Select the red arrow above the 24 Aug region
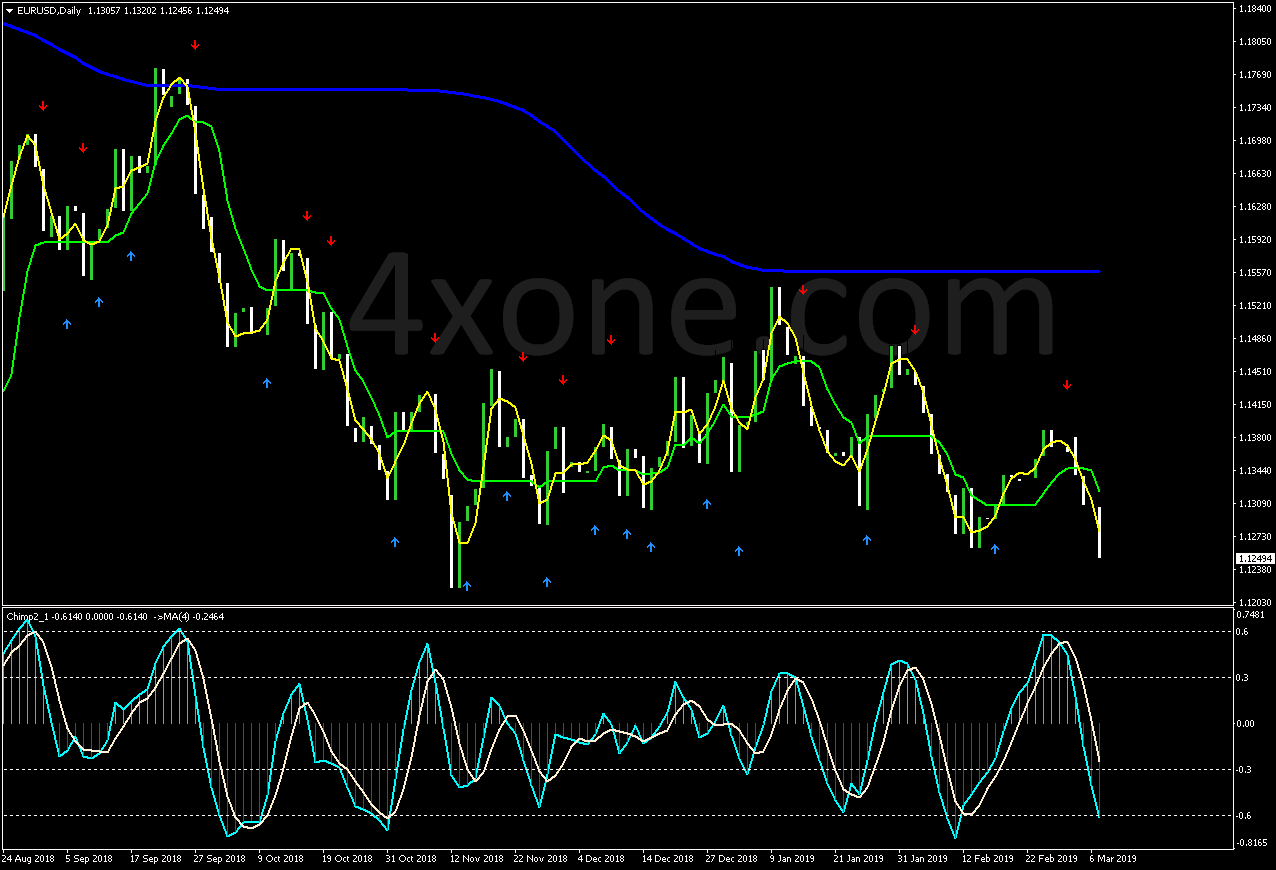The height and width of the screenshot is (870, 1276). (x=42, y=104)
